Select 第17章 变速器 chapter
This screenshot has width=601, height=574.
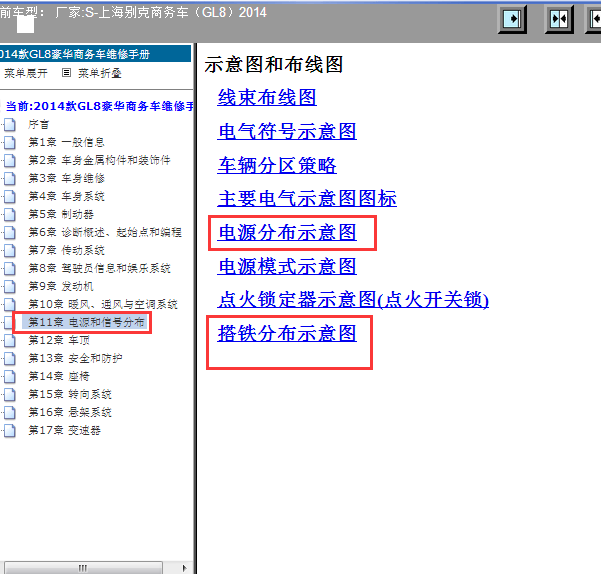(x=64, y=430)
